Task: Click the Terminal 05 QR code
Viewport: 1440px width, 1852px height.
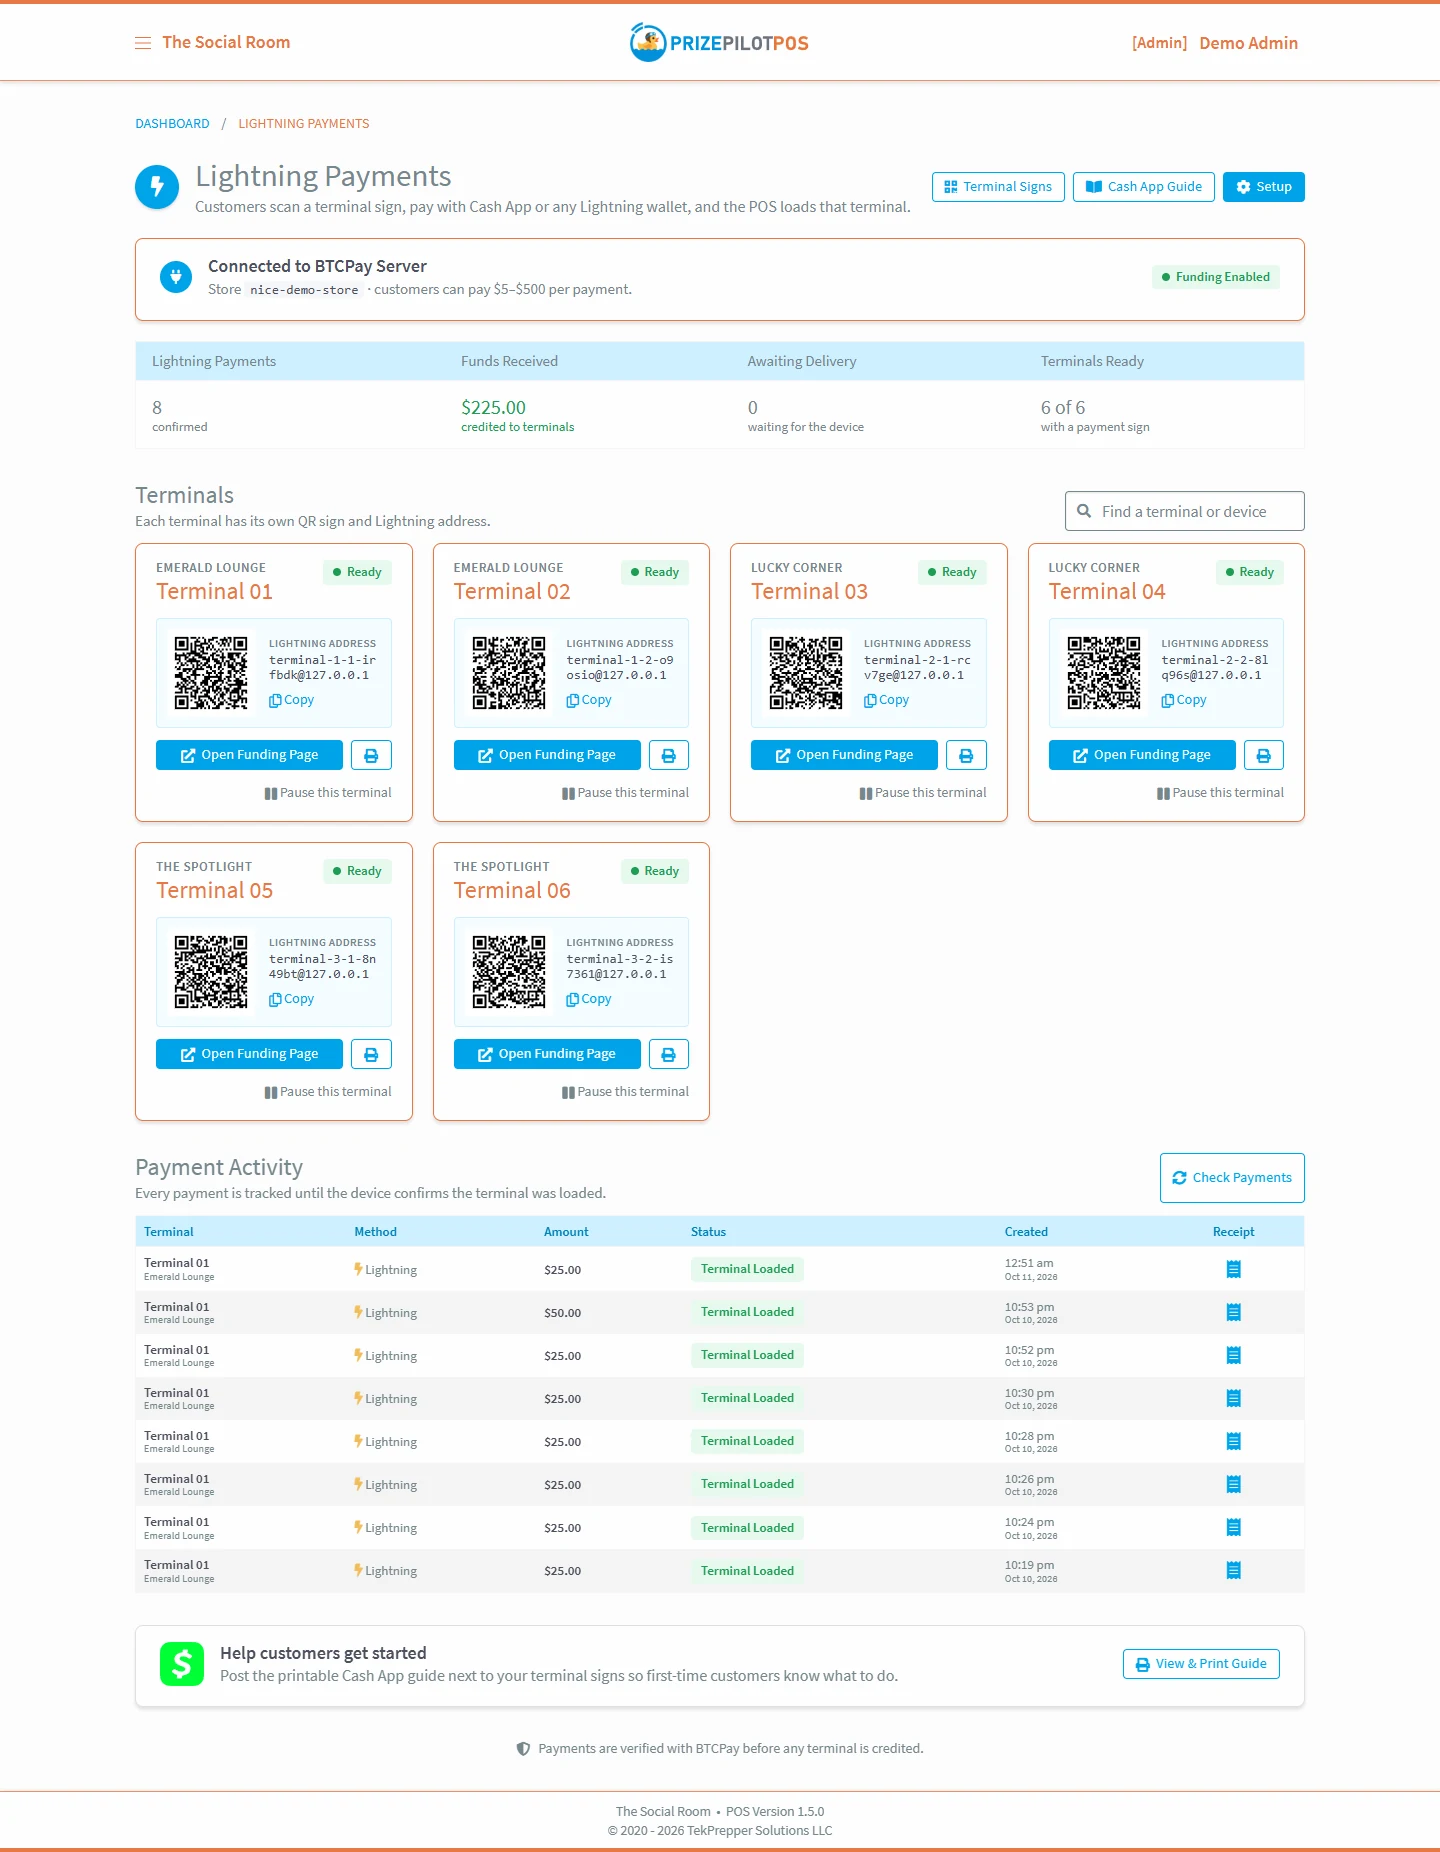Action: pos(211,972)
